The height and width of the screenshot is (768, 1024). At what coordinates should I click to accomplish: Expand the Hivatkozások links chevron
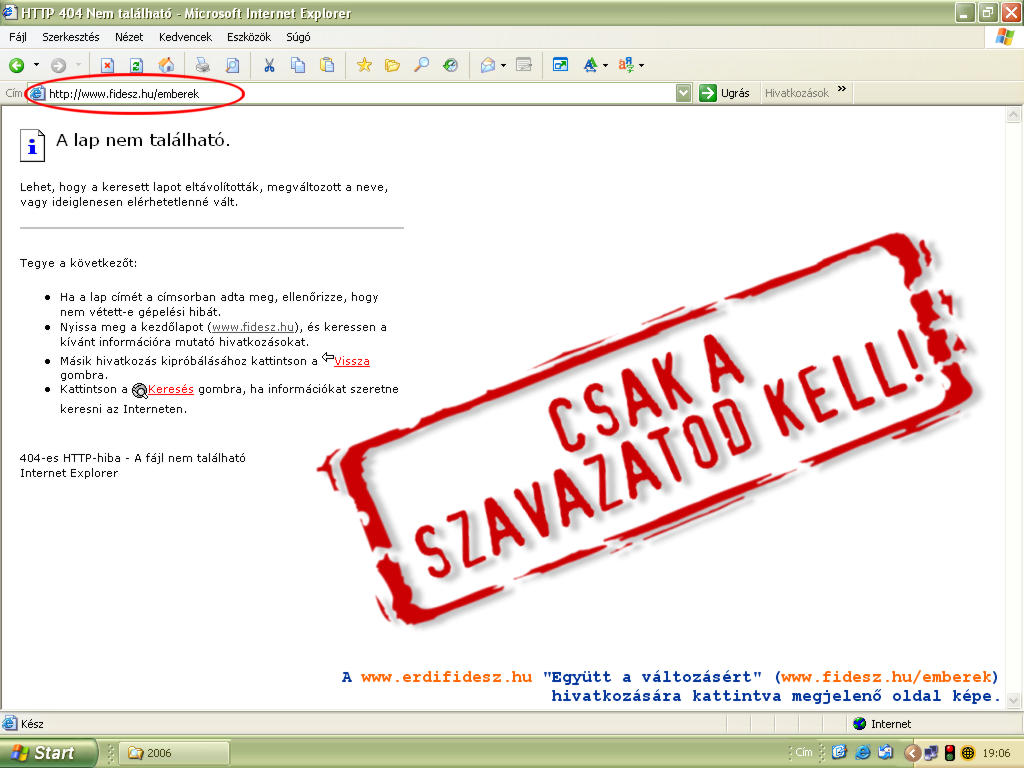pyautogui.click(x=842, y=91)
